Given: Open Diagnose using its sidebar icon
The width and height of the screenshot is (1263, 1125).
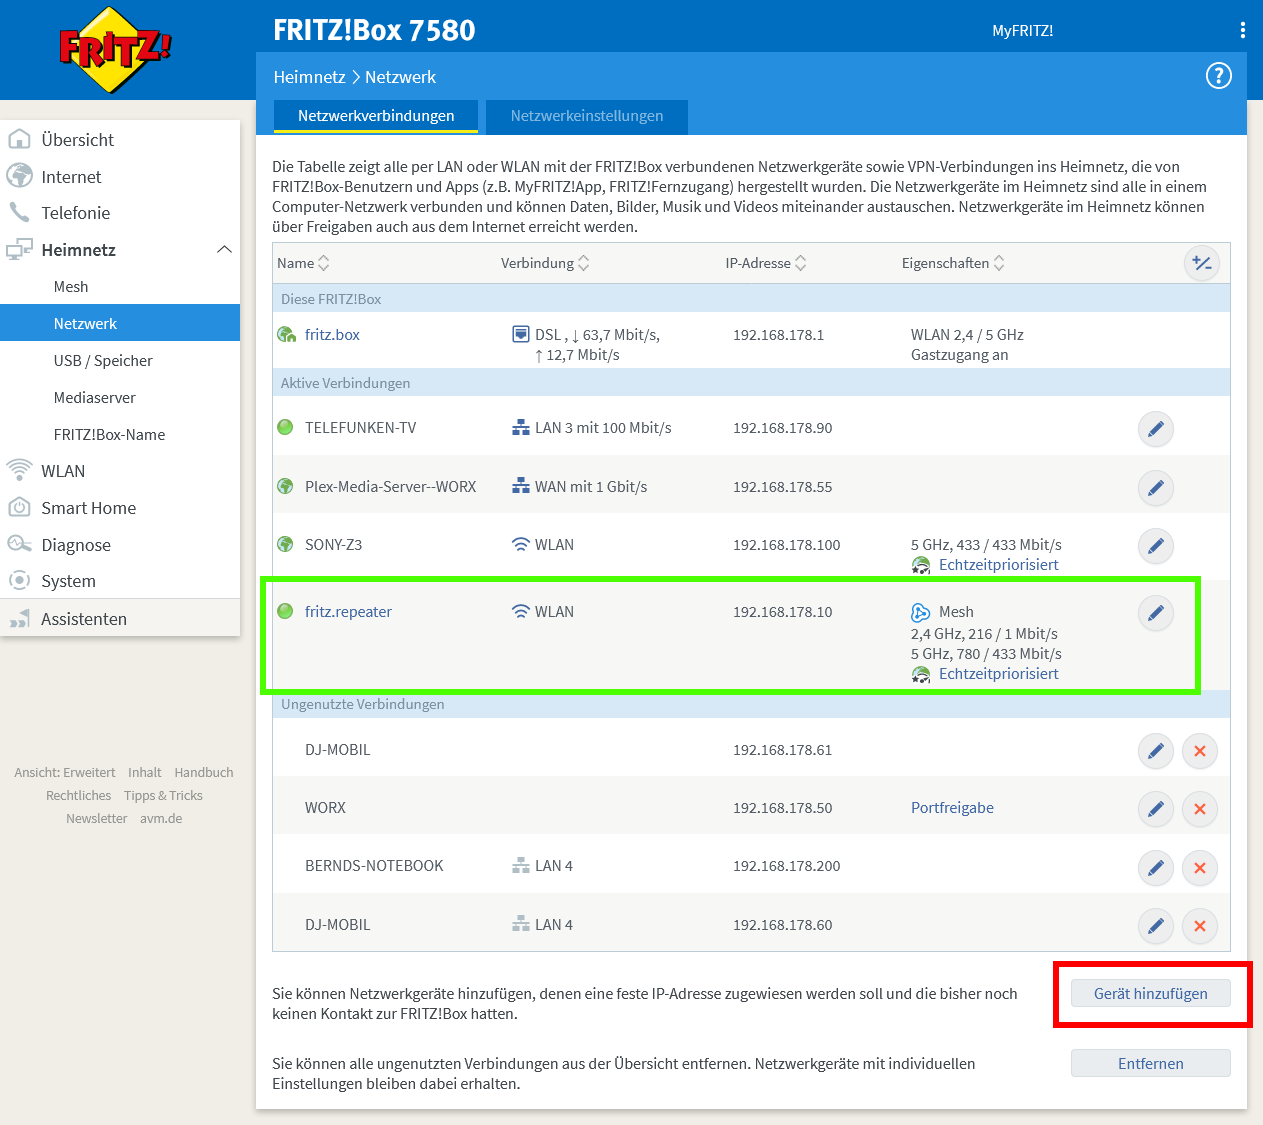Looking at the screenshot, I should pyautogui.click(x=19, y=544).
